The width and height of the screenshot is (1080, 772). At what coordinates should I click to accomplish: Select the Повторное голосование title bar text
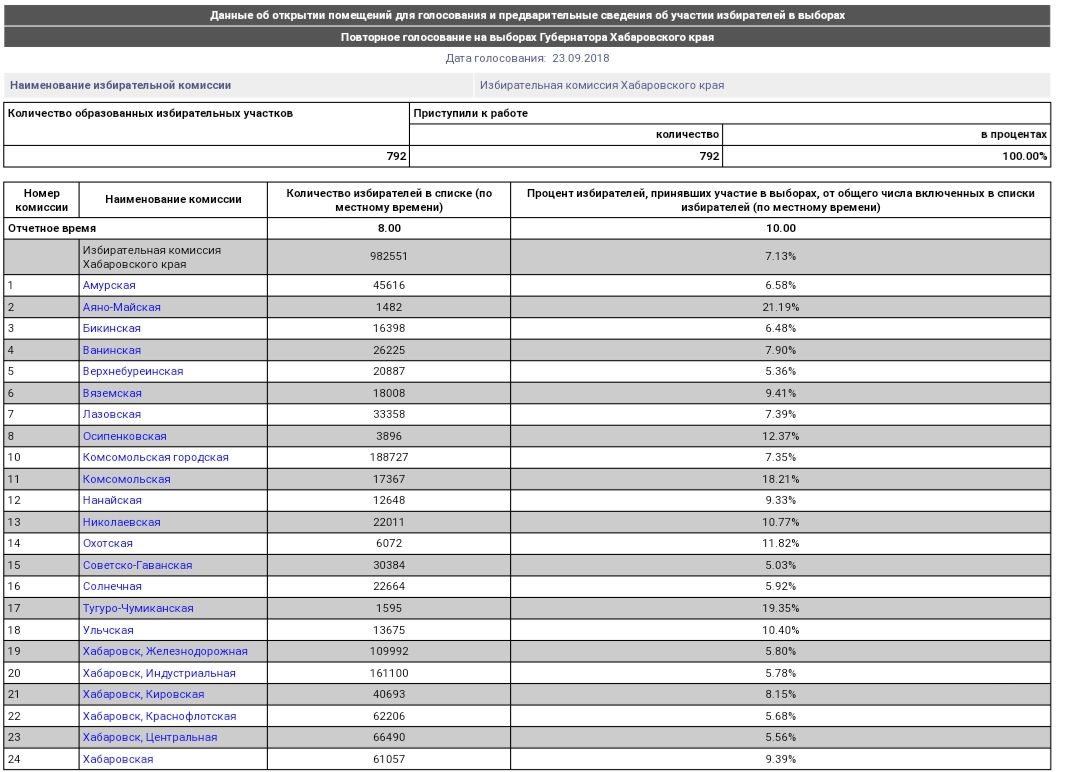click(527, 37)
